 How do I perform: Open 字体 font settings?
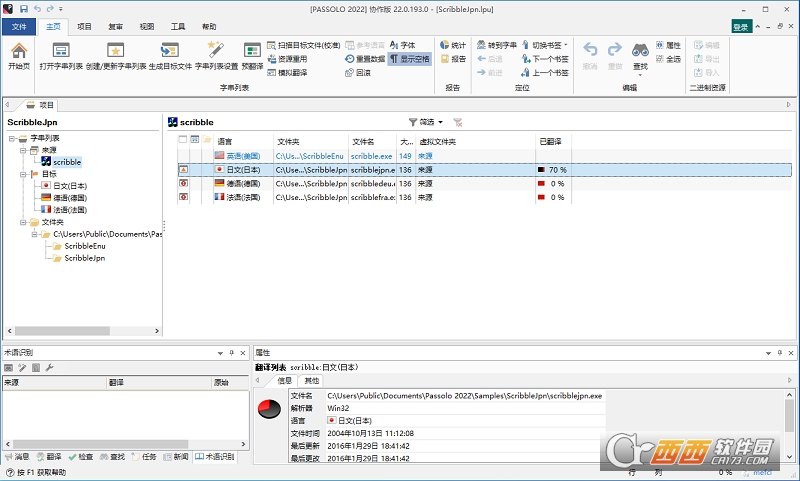pyautogui.click(x=403, y=45)
